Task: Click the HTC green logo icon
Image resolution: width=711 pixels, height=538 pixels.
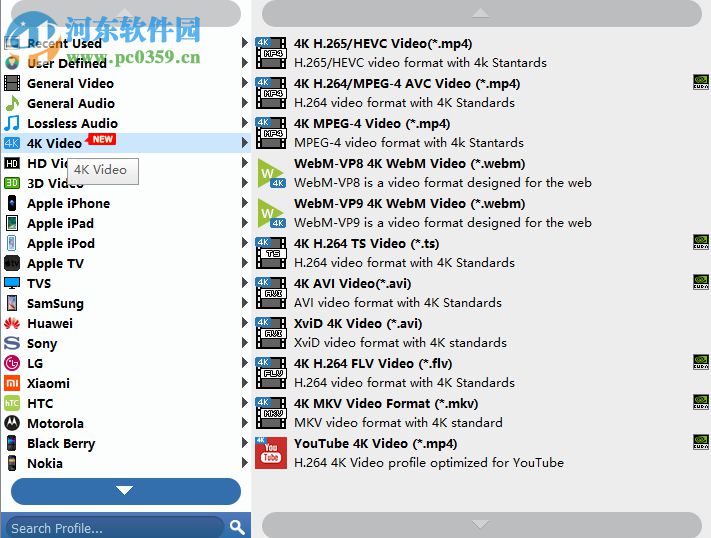Action: pos(12,403)
